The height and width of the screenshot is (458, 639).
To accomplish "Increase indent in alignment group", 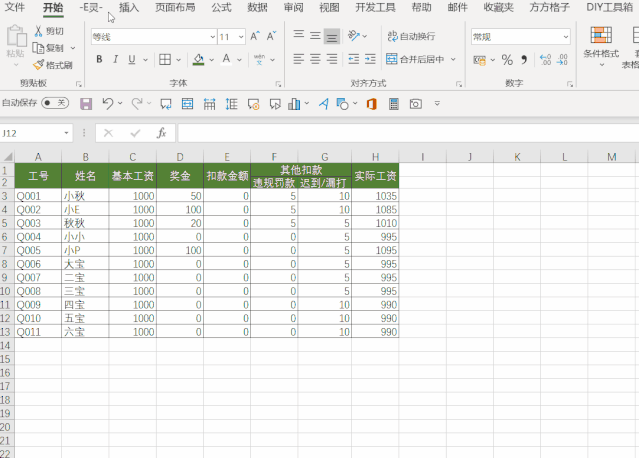I will tap(370, 59).
